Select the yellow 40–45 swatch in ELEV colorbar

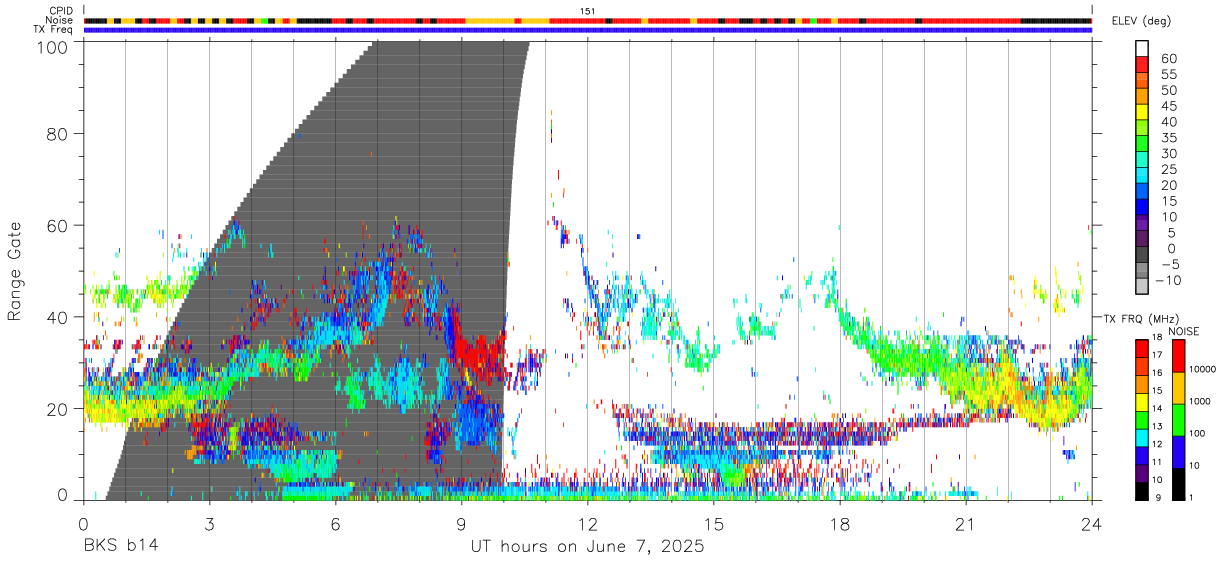click(1143, 112)
